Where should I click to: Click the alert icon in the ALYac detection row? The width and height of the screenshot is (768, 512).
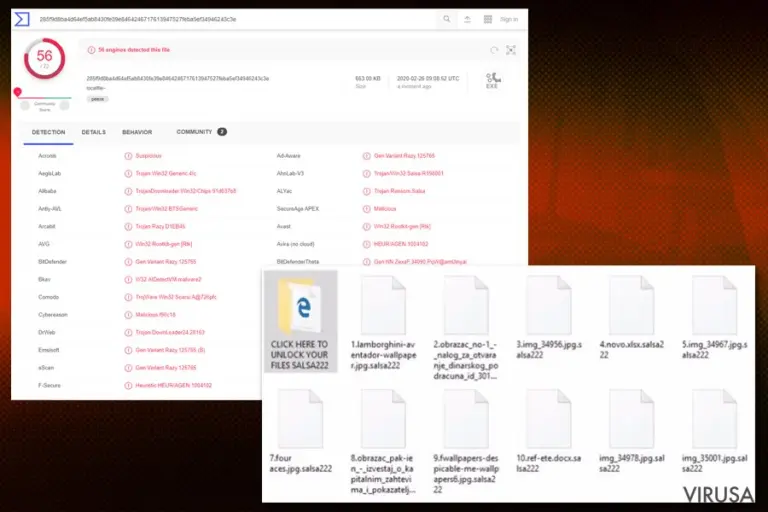pos(366,191)
